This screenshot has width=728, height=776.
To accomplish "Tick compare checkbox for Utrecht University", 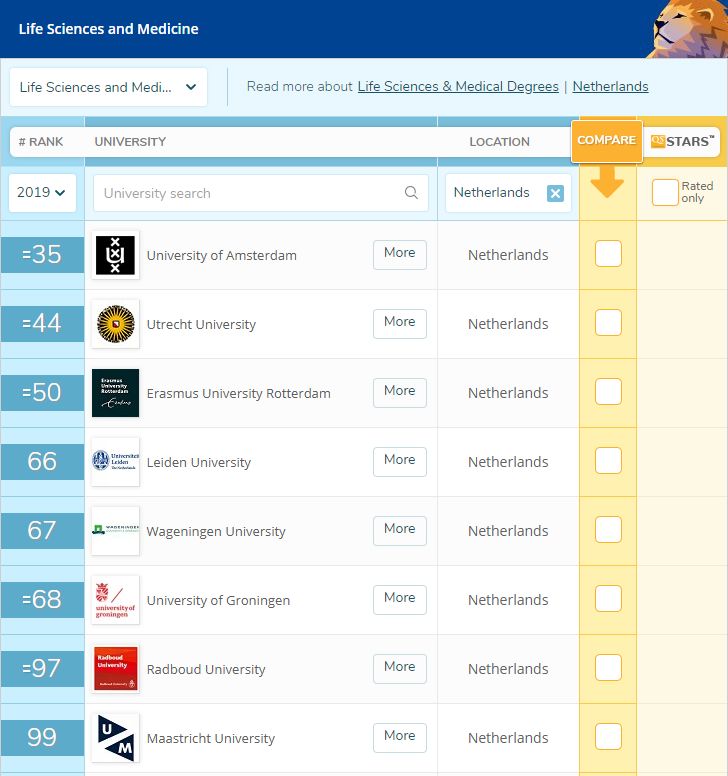I will coord(608,323).
